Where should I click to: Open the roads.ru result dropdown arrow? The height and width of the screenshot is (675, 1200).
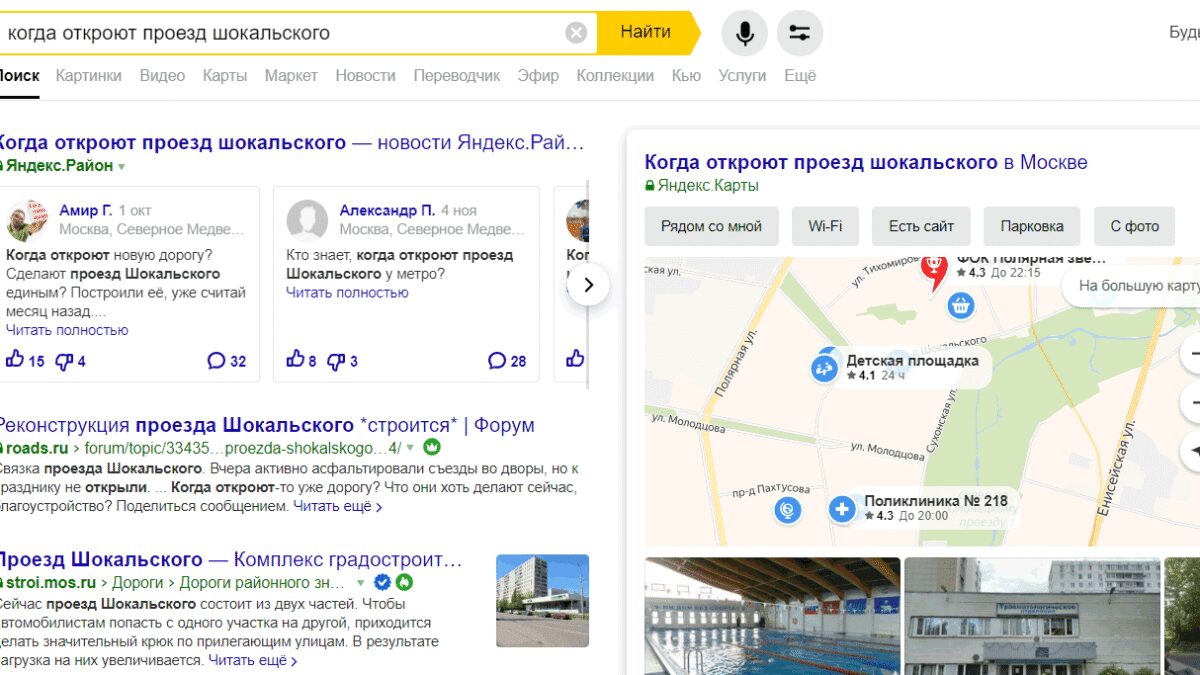(410, 448)
